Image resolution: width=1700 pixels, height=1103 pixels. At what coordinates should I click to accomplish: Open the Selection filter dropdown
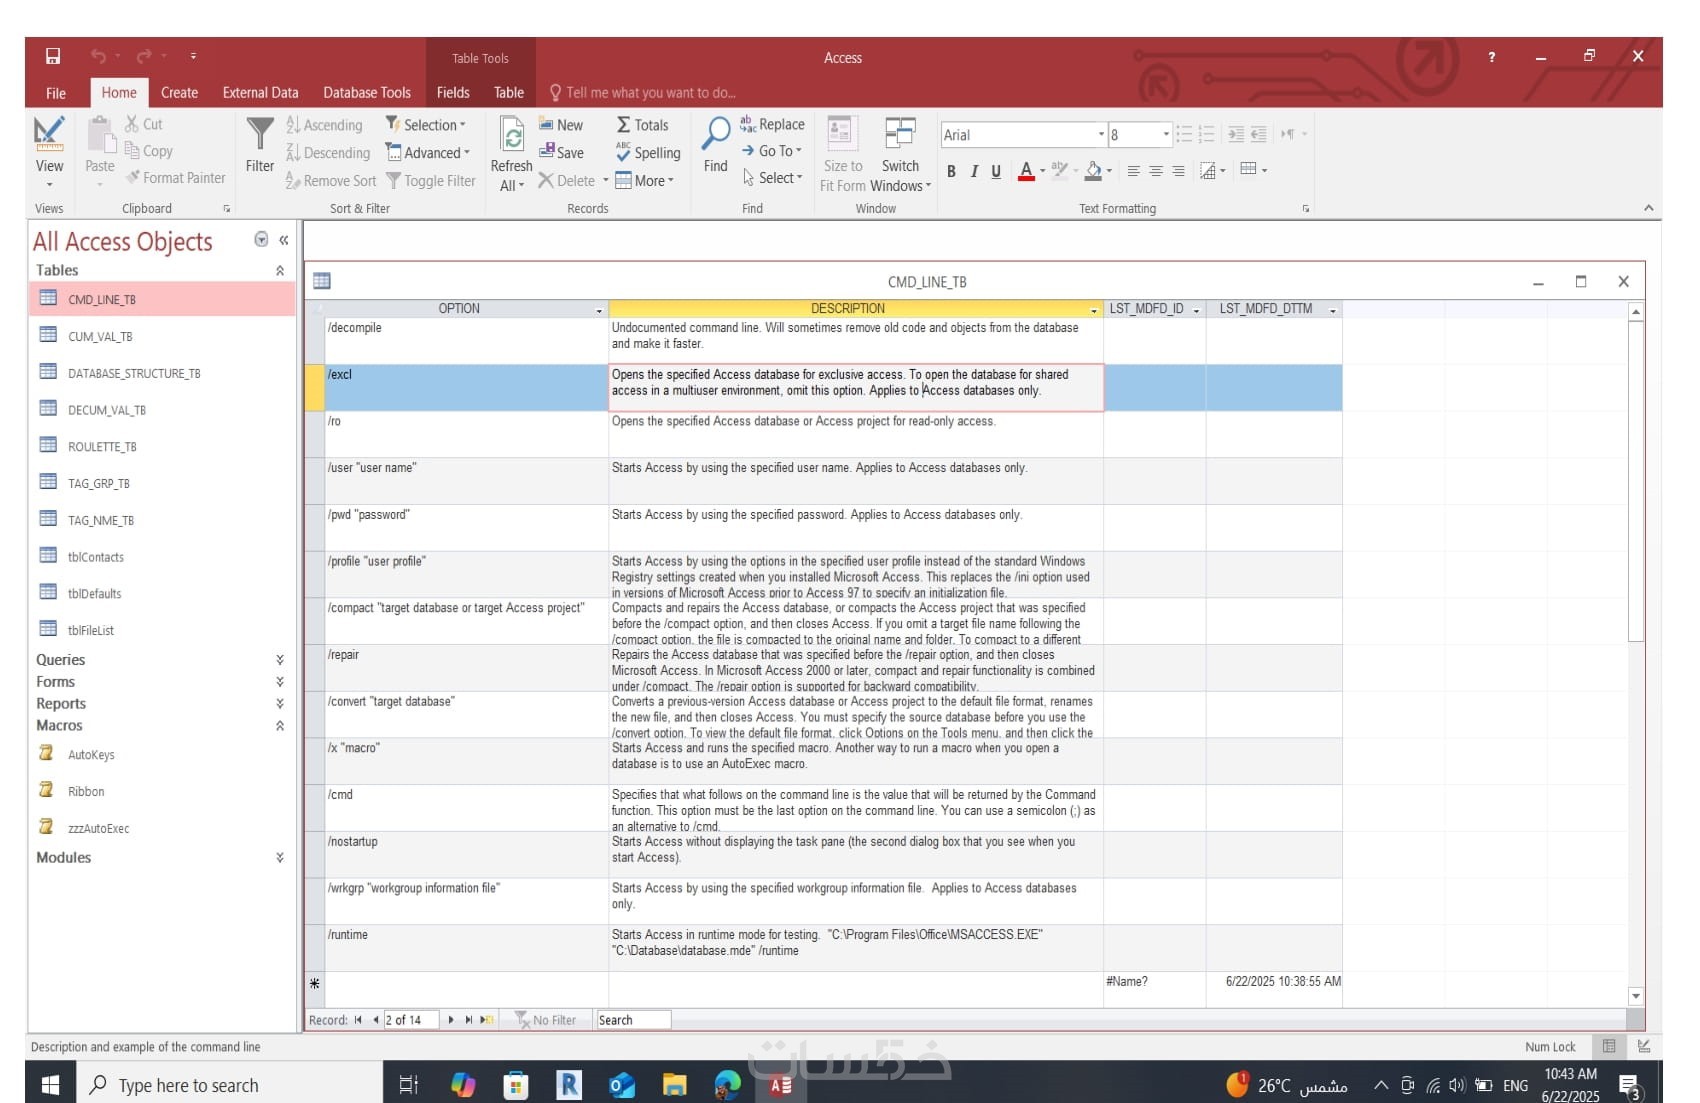click(x=426, y=124)
